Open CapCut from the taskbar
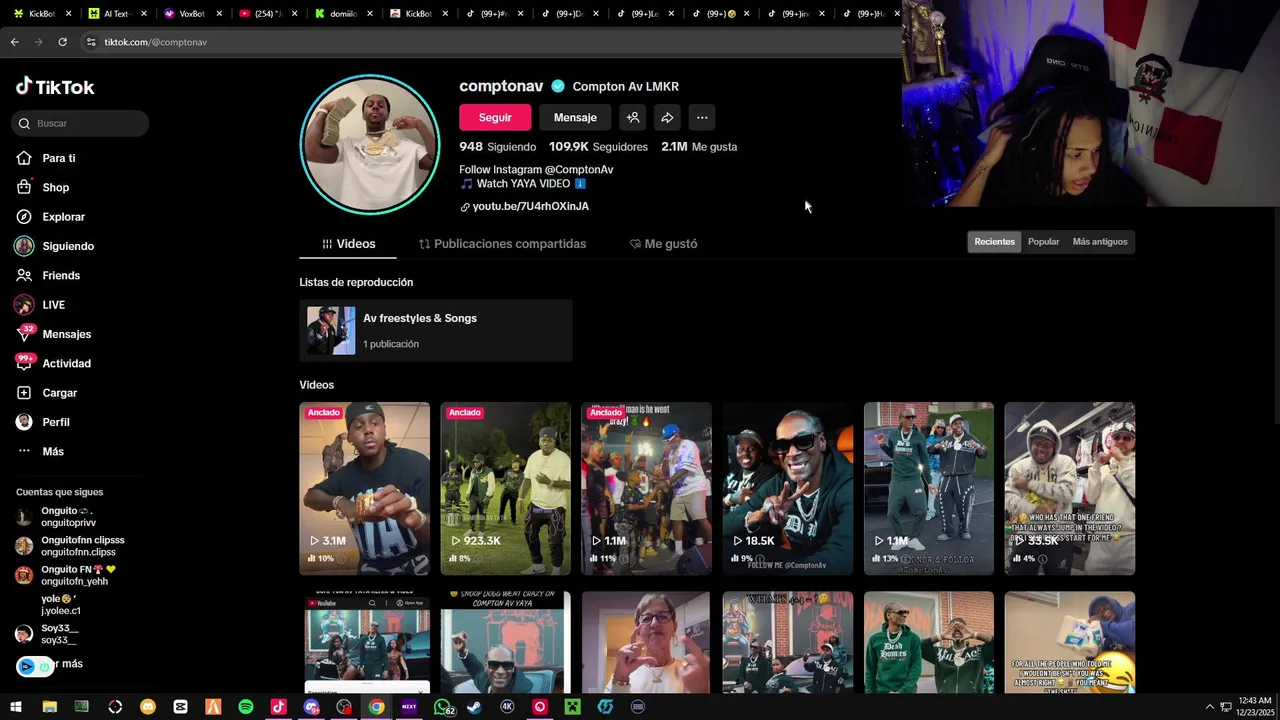1280x720 pixels. [x=180, y=707]
